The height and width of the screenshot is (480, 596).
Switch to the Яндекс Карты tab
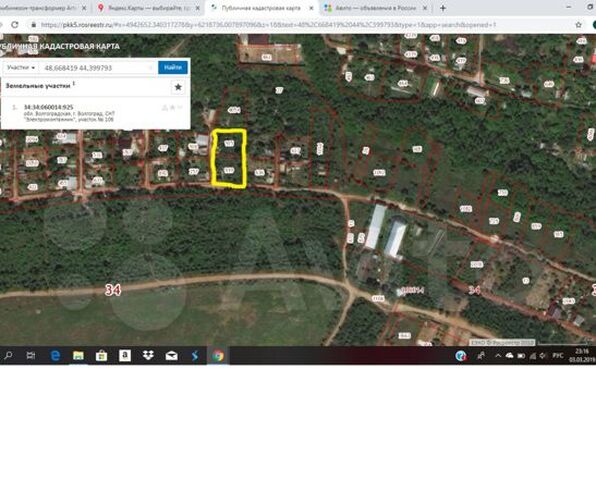click(148, 8)
